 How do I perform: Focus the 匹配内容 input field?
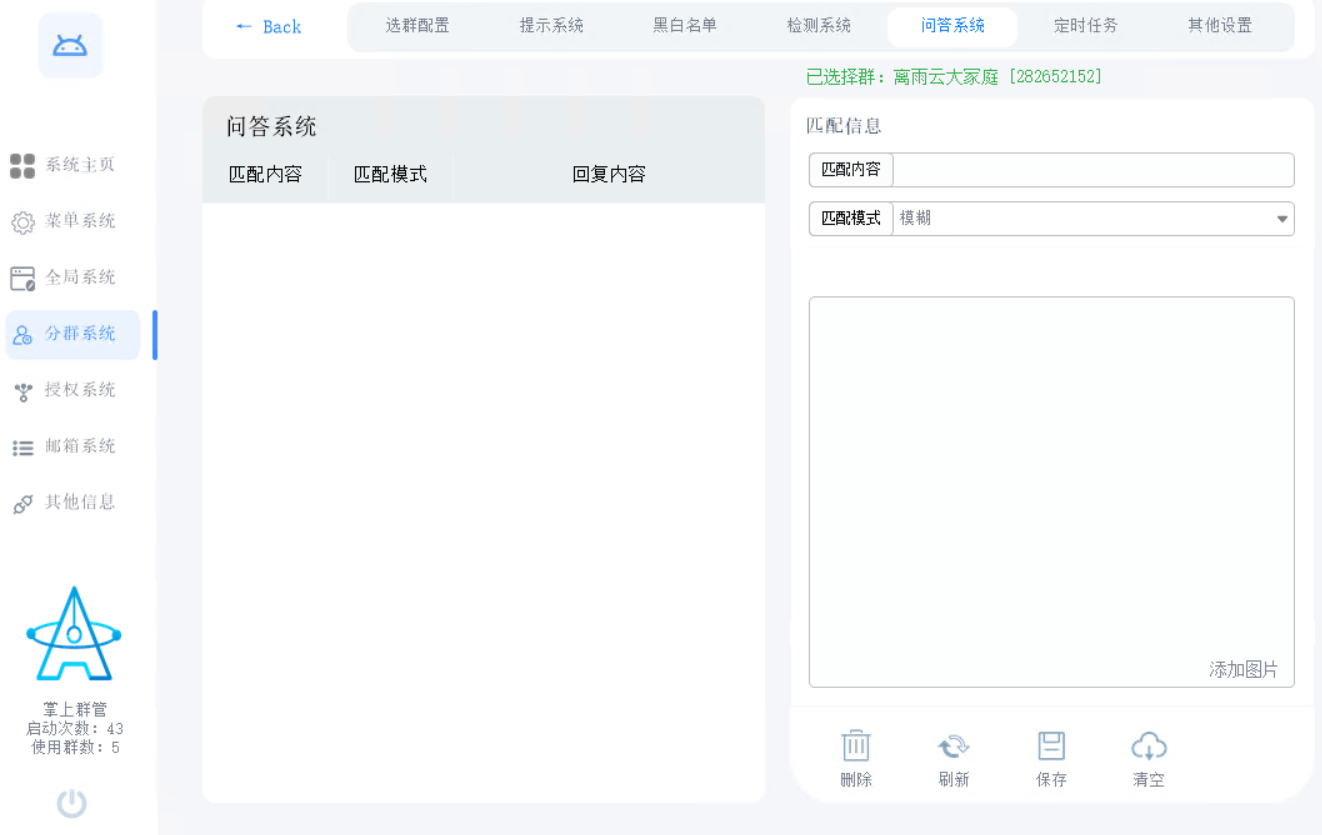tap(1093, 170)
